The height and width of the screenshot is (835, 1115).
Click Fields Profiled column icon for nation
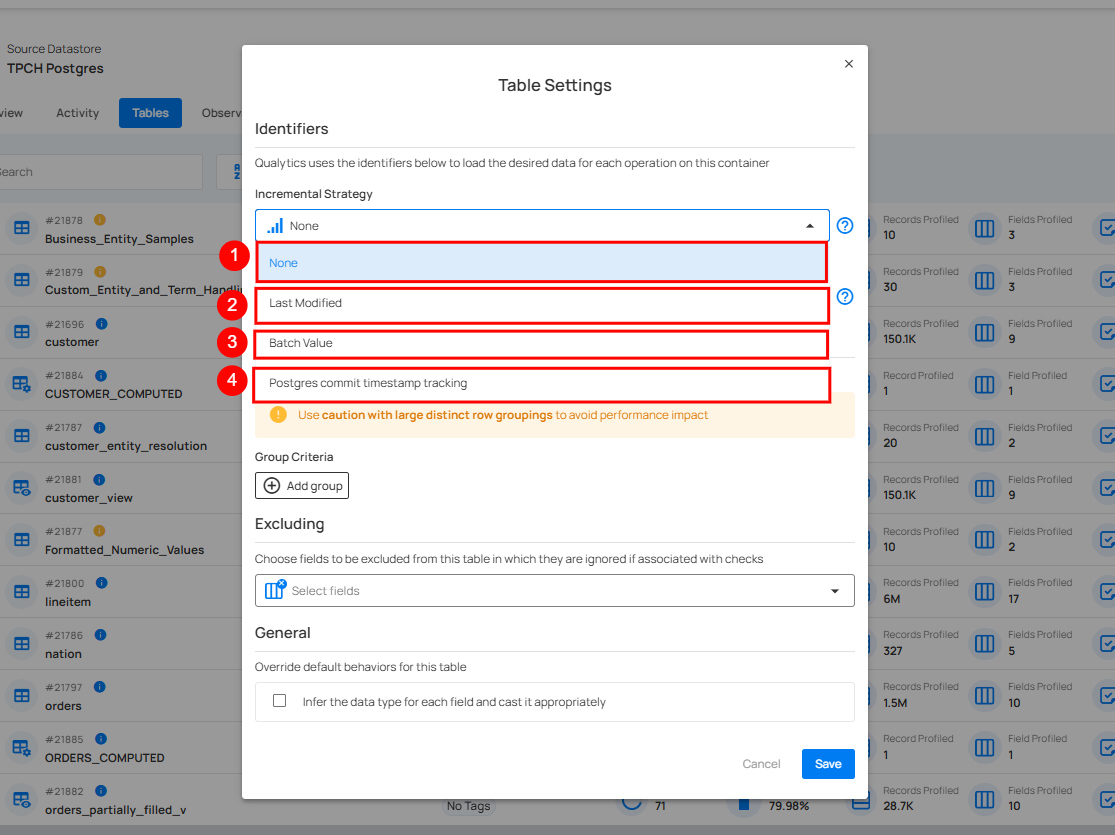[x=985, y=644]
